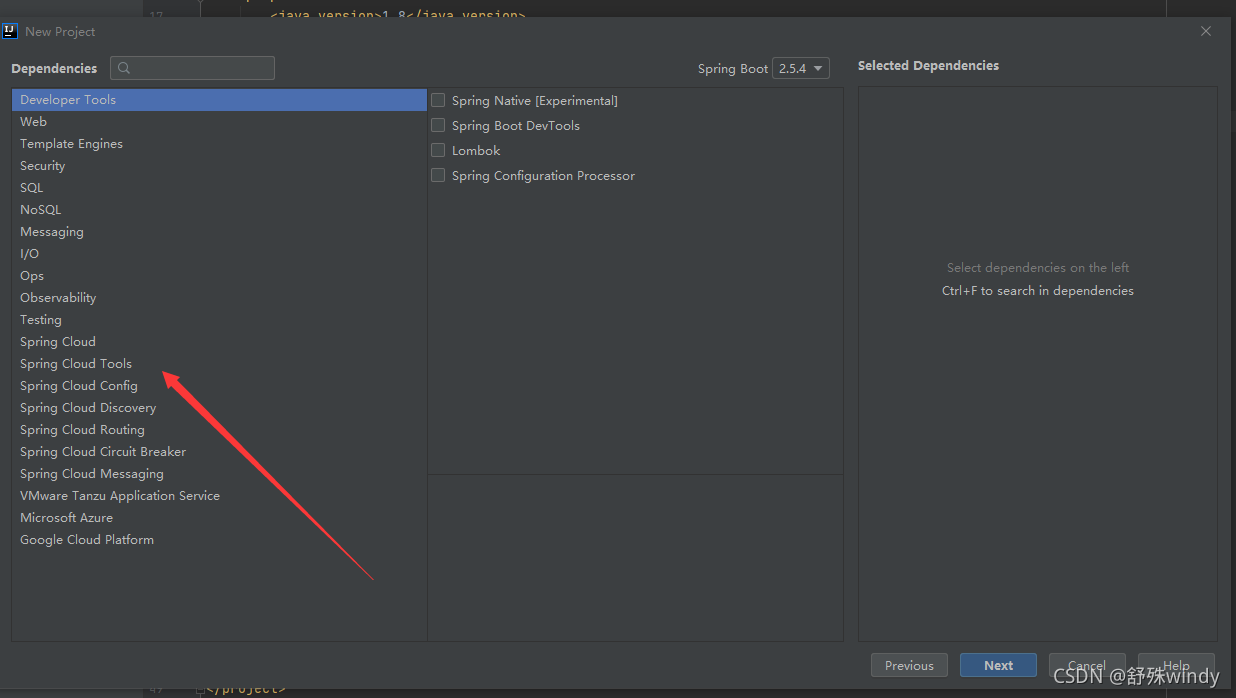Select the Testing category

pyautogui.click(x=219, y=320)
